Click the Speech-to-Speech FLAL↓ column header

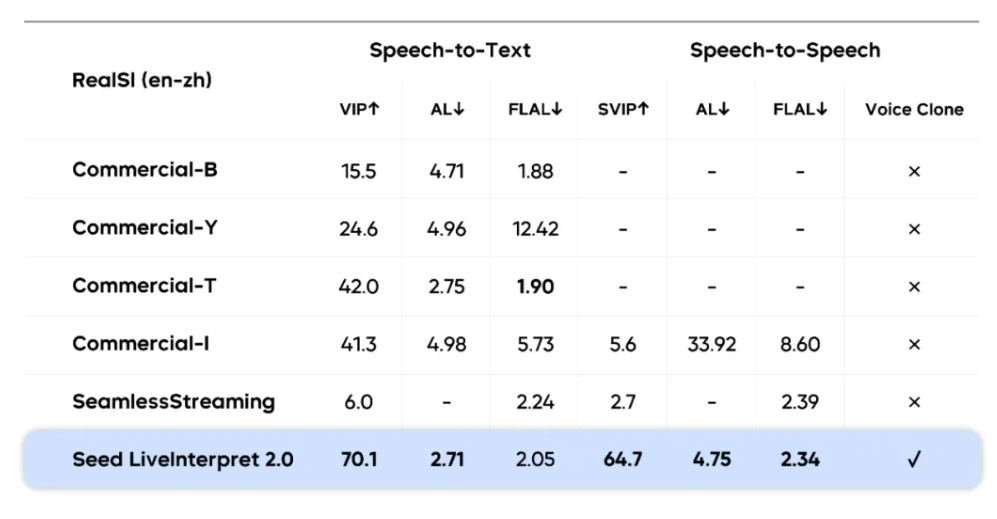tap(800, 110)
